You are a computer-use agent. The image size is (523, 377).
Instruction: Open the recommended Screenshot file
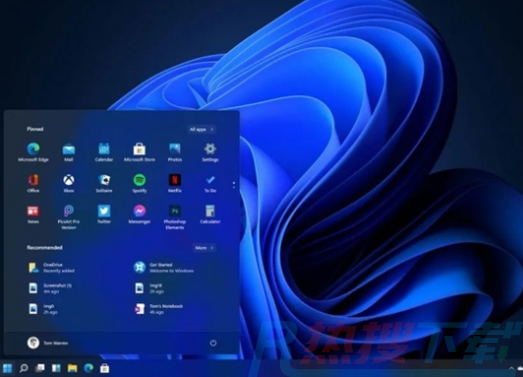pos(50,288)
